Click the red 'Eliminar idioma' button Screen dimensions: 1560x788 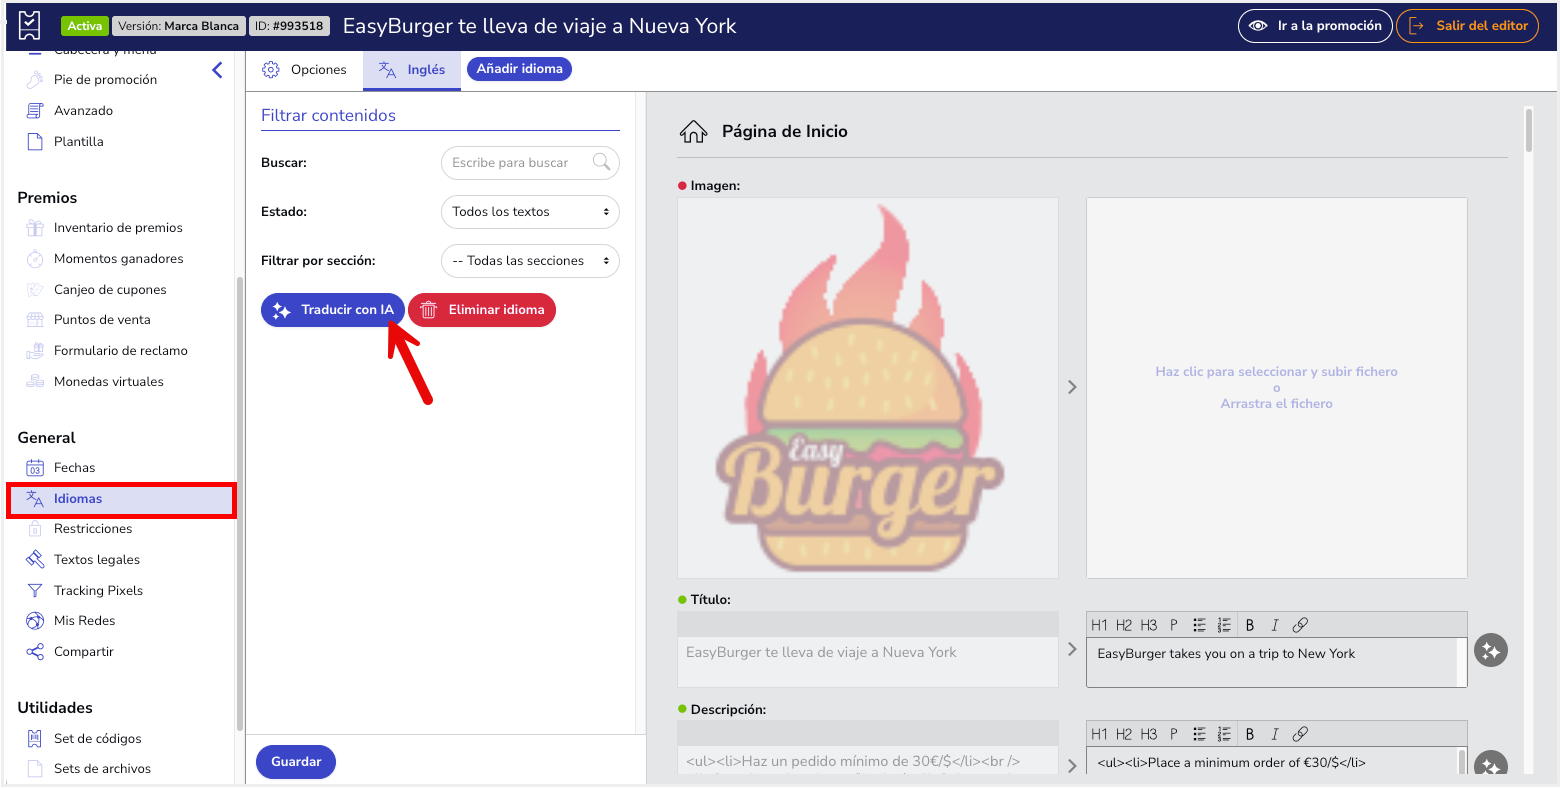(482, 310)
